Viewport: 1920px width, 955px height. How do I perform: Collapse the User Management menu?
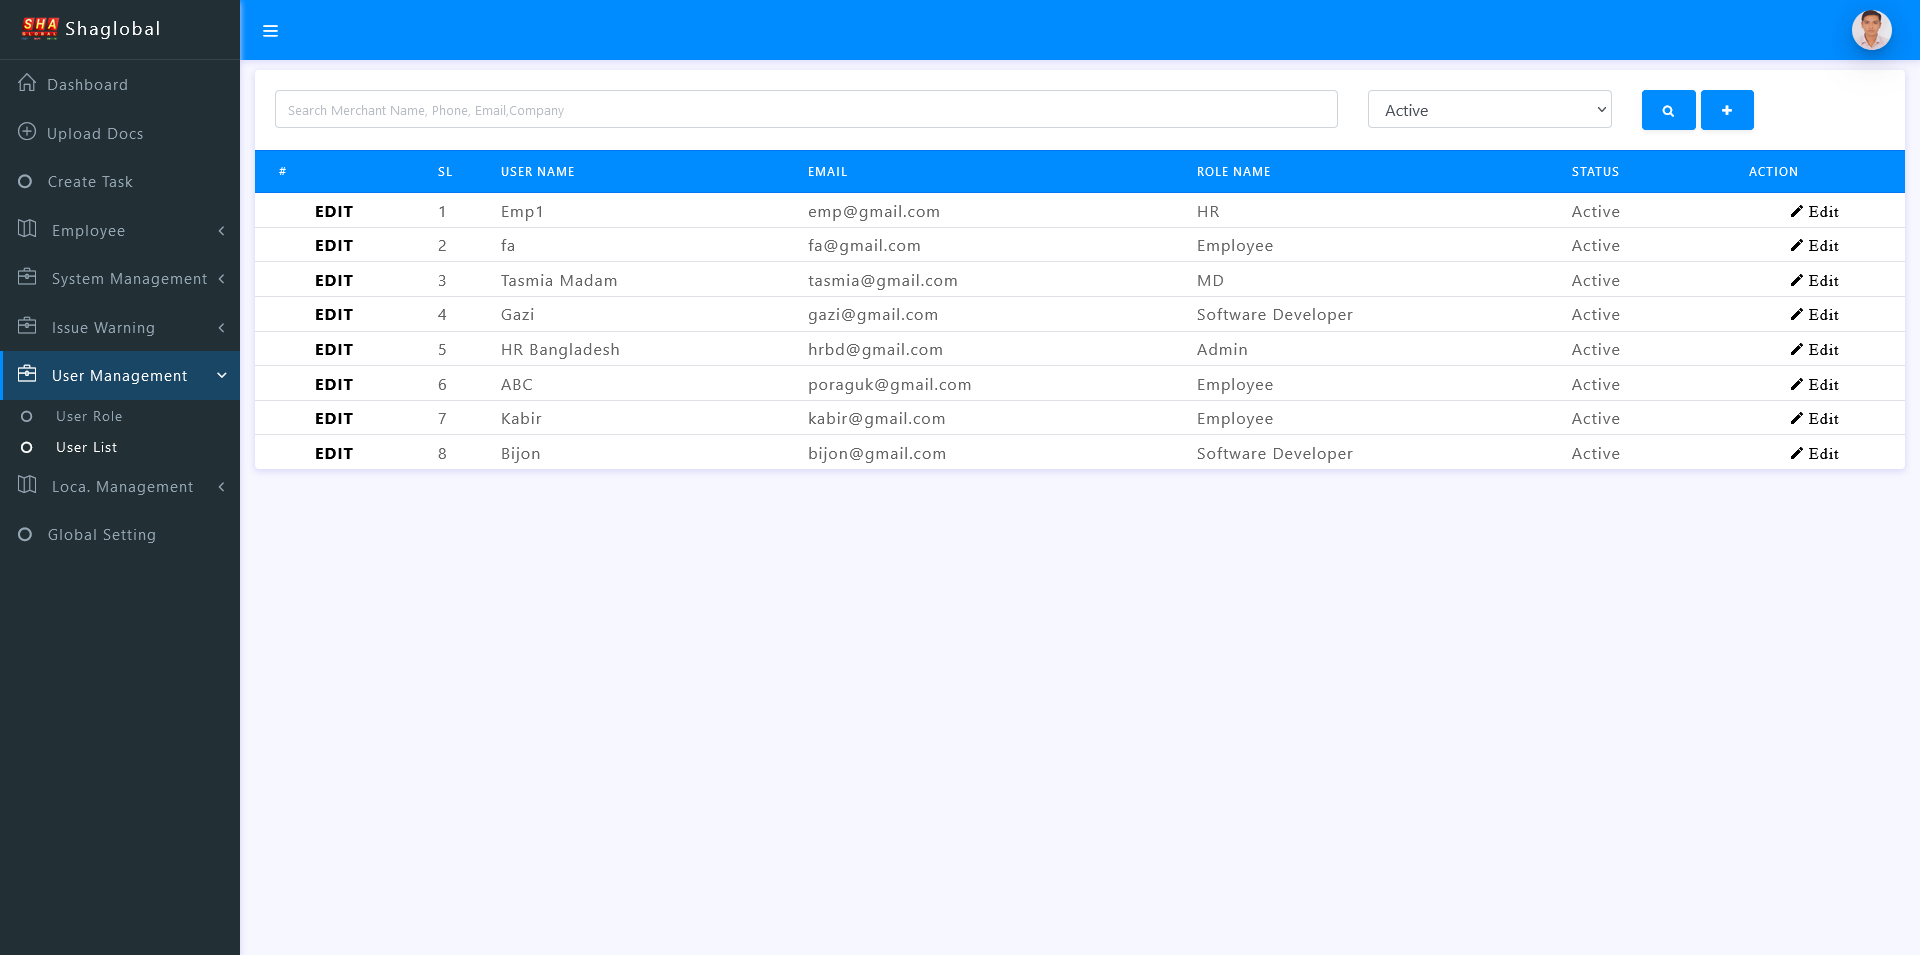[x=120, y=376]
